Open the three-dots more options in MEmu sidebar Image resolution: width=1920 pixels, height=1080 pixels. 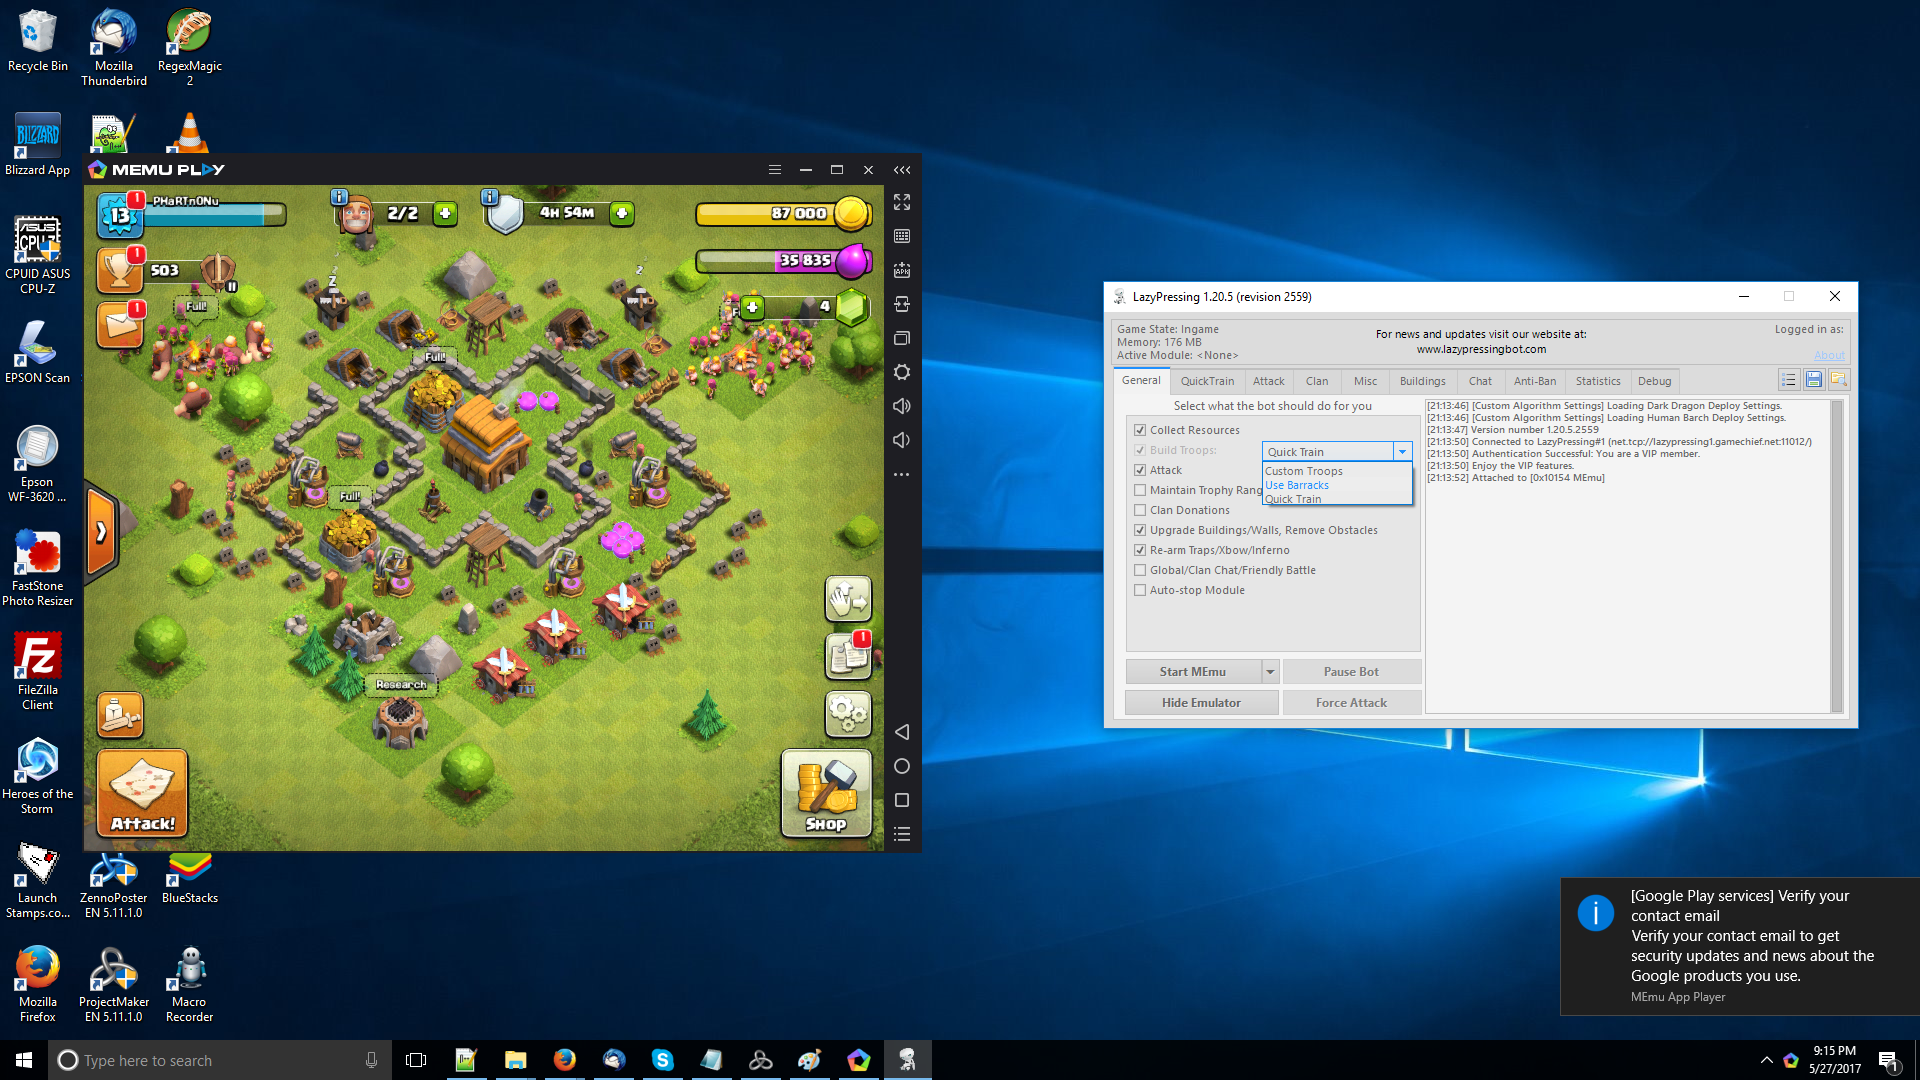pos(901,474)
